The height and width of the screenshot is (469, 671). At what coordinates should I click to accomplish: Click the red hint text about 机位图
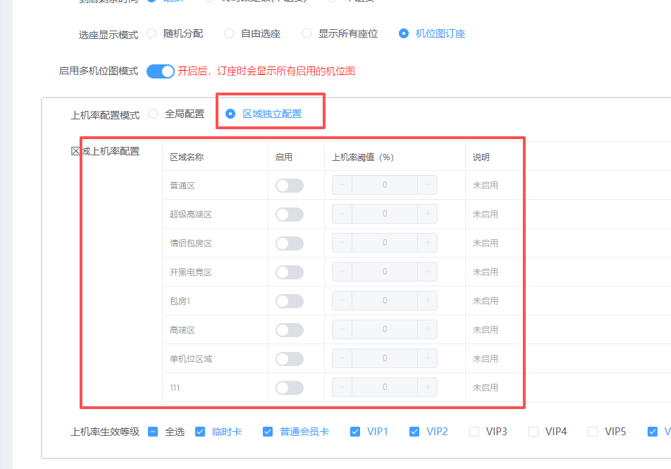click(267, 71)
